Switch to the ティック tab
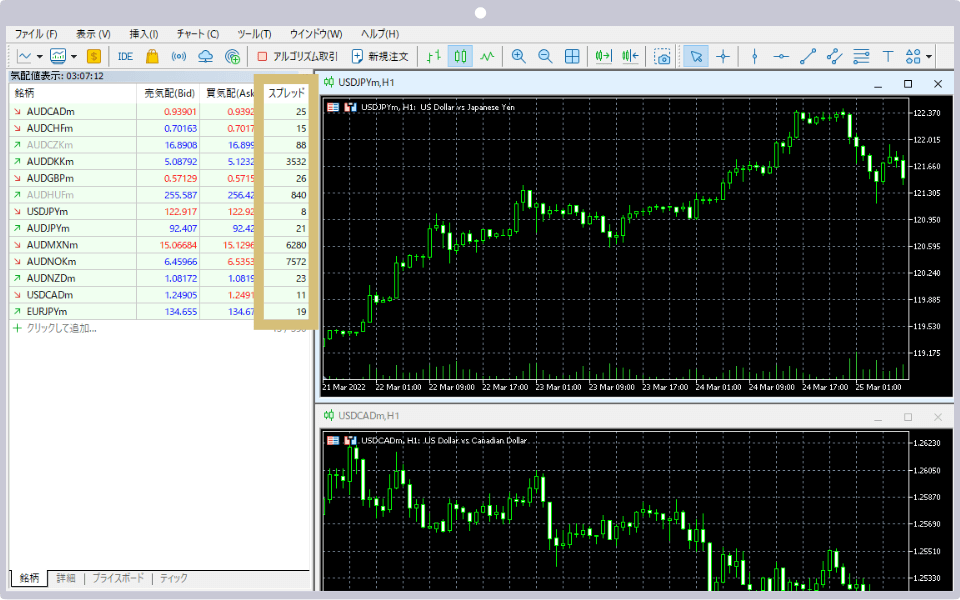Image resolution: width=960 pixels, height=600 pixels. [x=174, y=578]
